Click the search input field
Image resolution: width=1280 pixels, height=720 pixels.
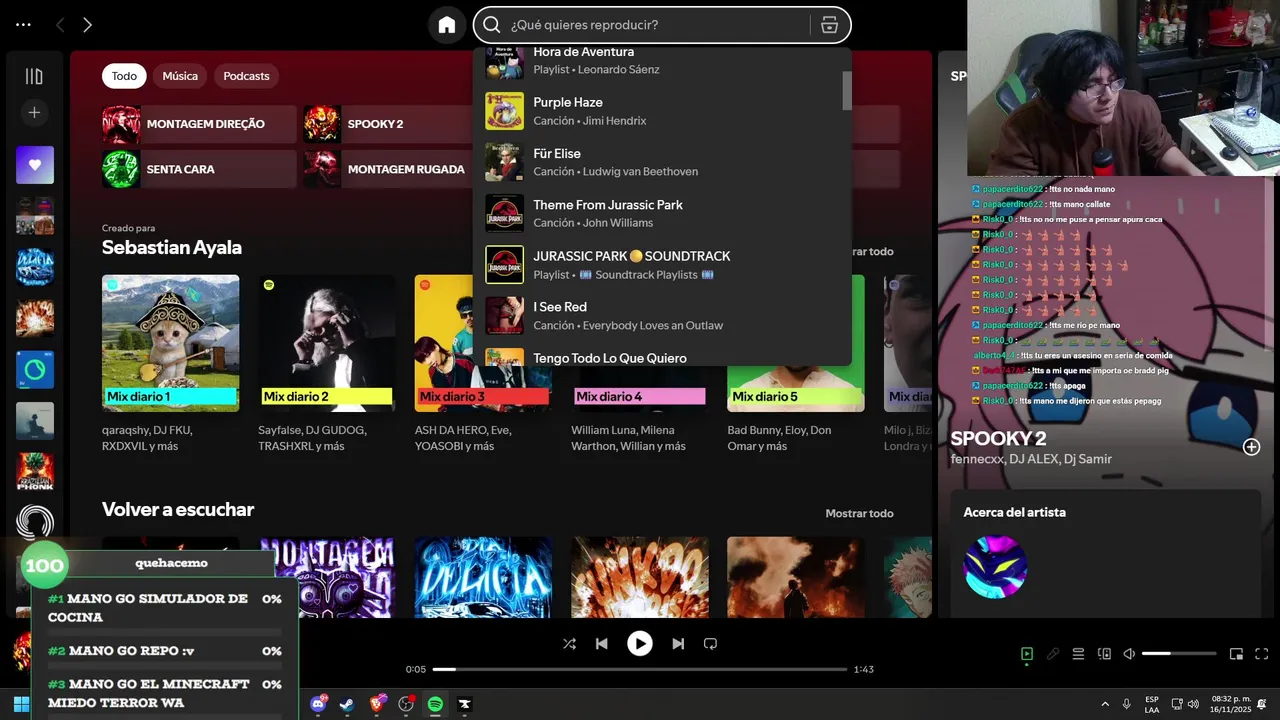tap(655, 25)
